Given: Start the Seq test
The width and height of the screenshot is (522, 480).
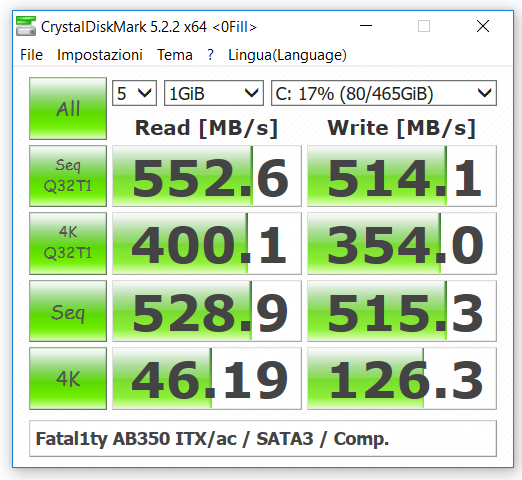Looking at the screenshot, I should (68, 311).
